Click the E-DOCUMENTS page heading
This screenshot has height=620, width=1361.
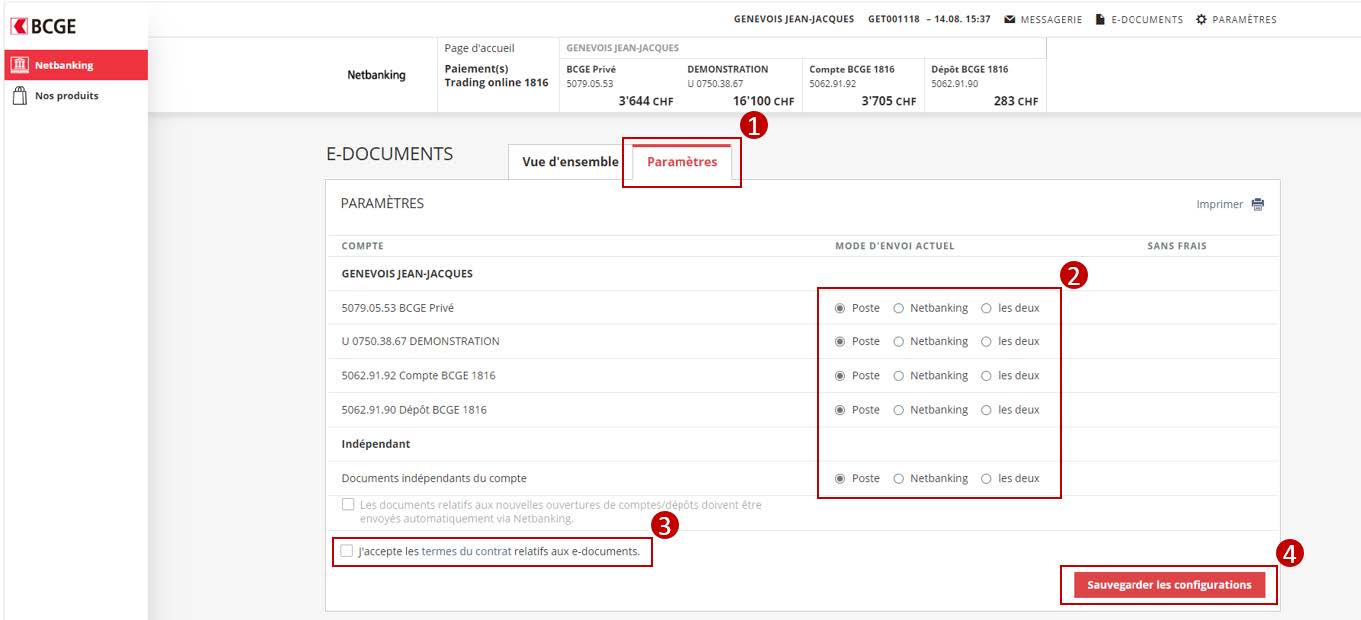pos(390,155)
